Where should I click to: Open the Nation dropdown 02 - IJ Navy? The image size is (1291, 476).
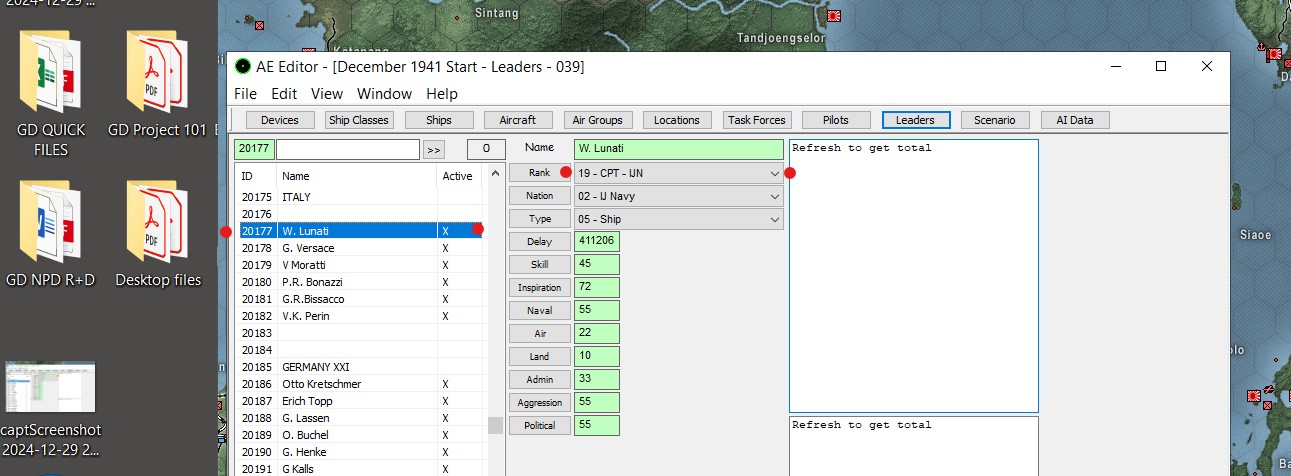[679, 195]
